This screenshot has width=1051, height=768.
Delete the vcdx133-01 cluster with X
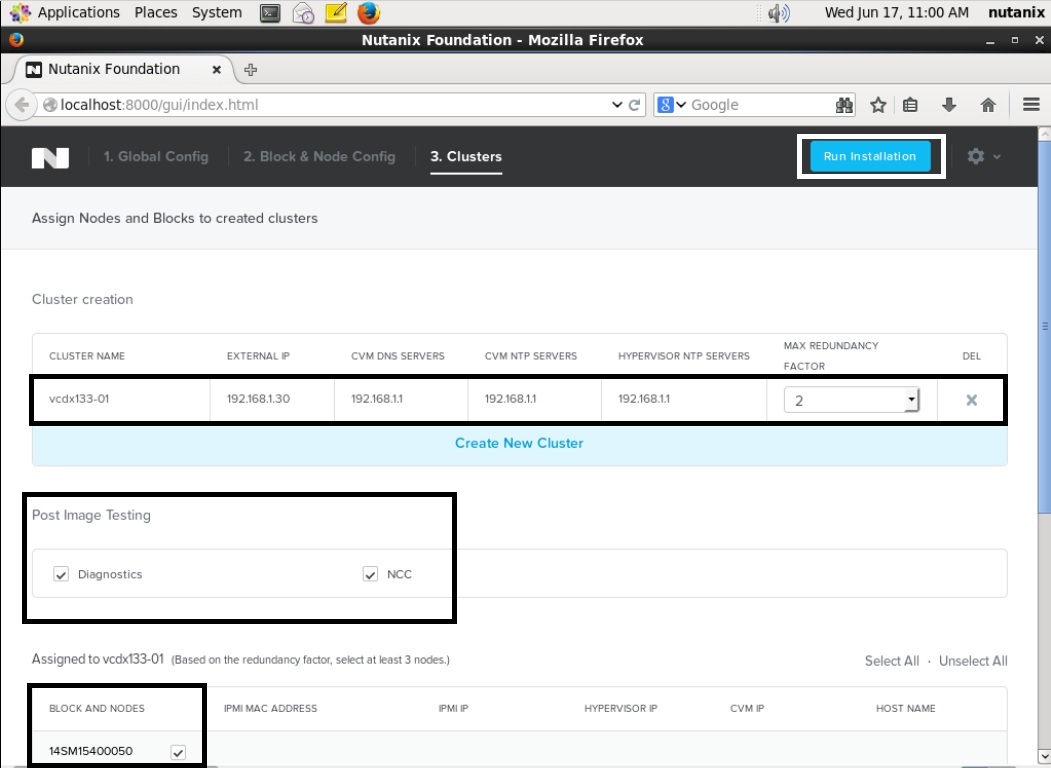click(971, 400)
